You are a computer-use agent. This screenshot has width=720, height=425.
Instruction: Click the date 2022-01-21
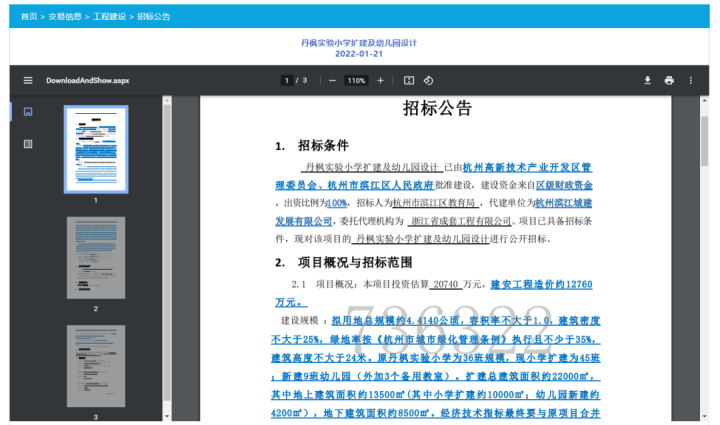click(x=359, y=54)
